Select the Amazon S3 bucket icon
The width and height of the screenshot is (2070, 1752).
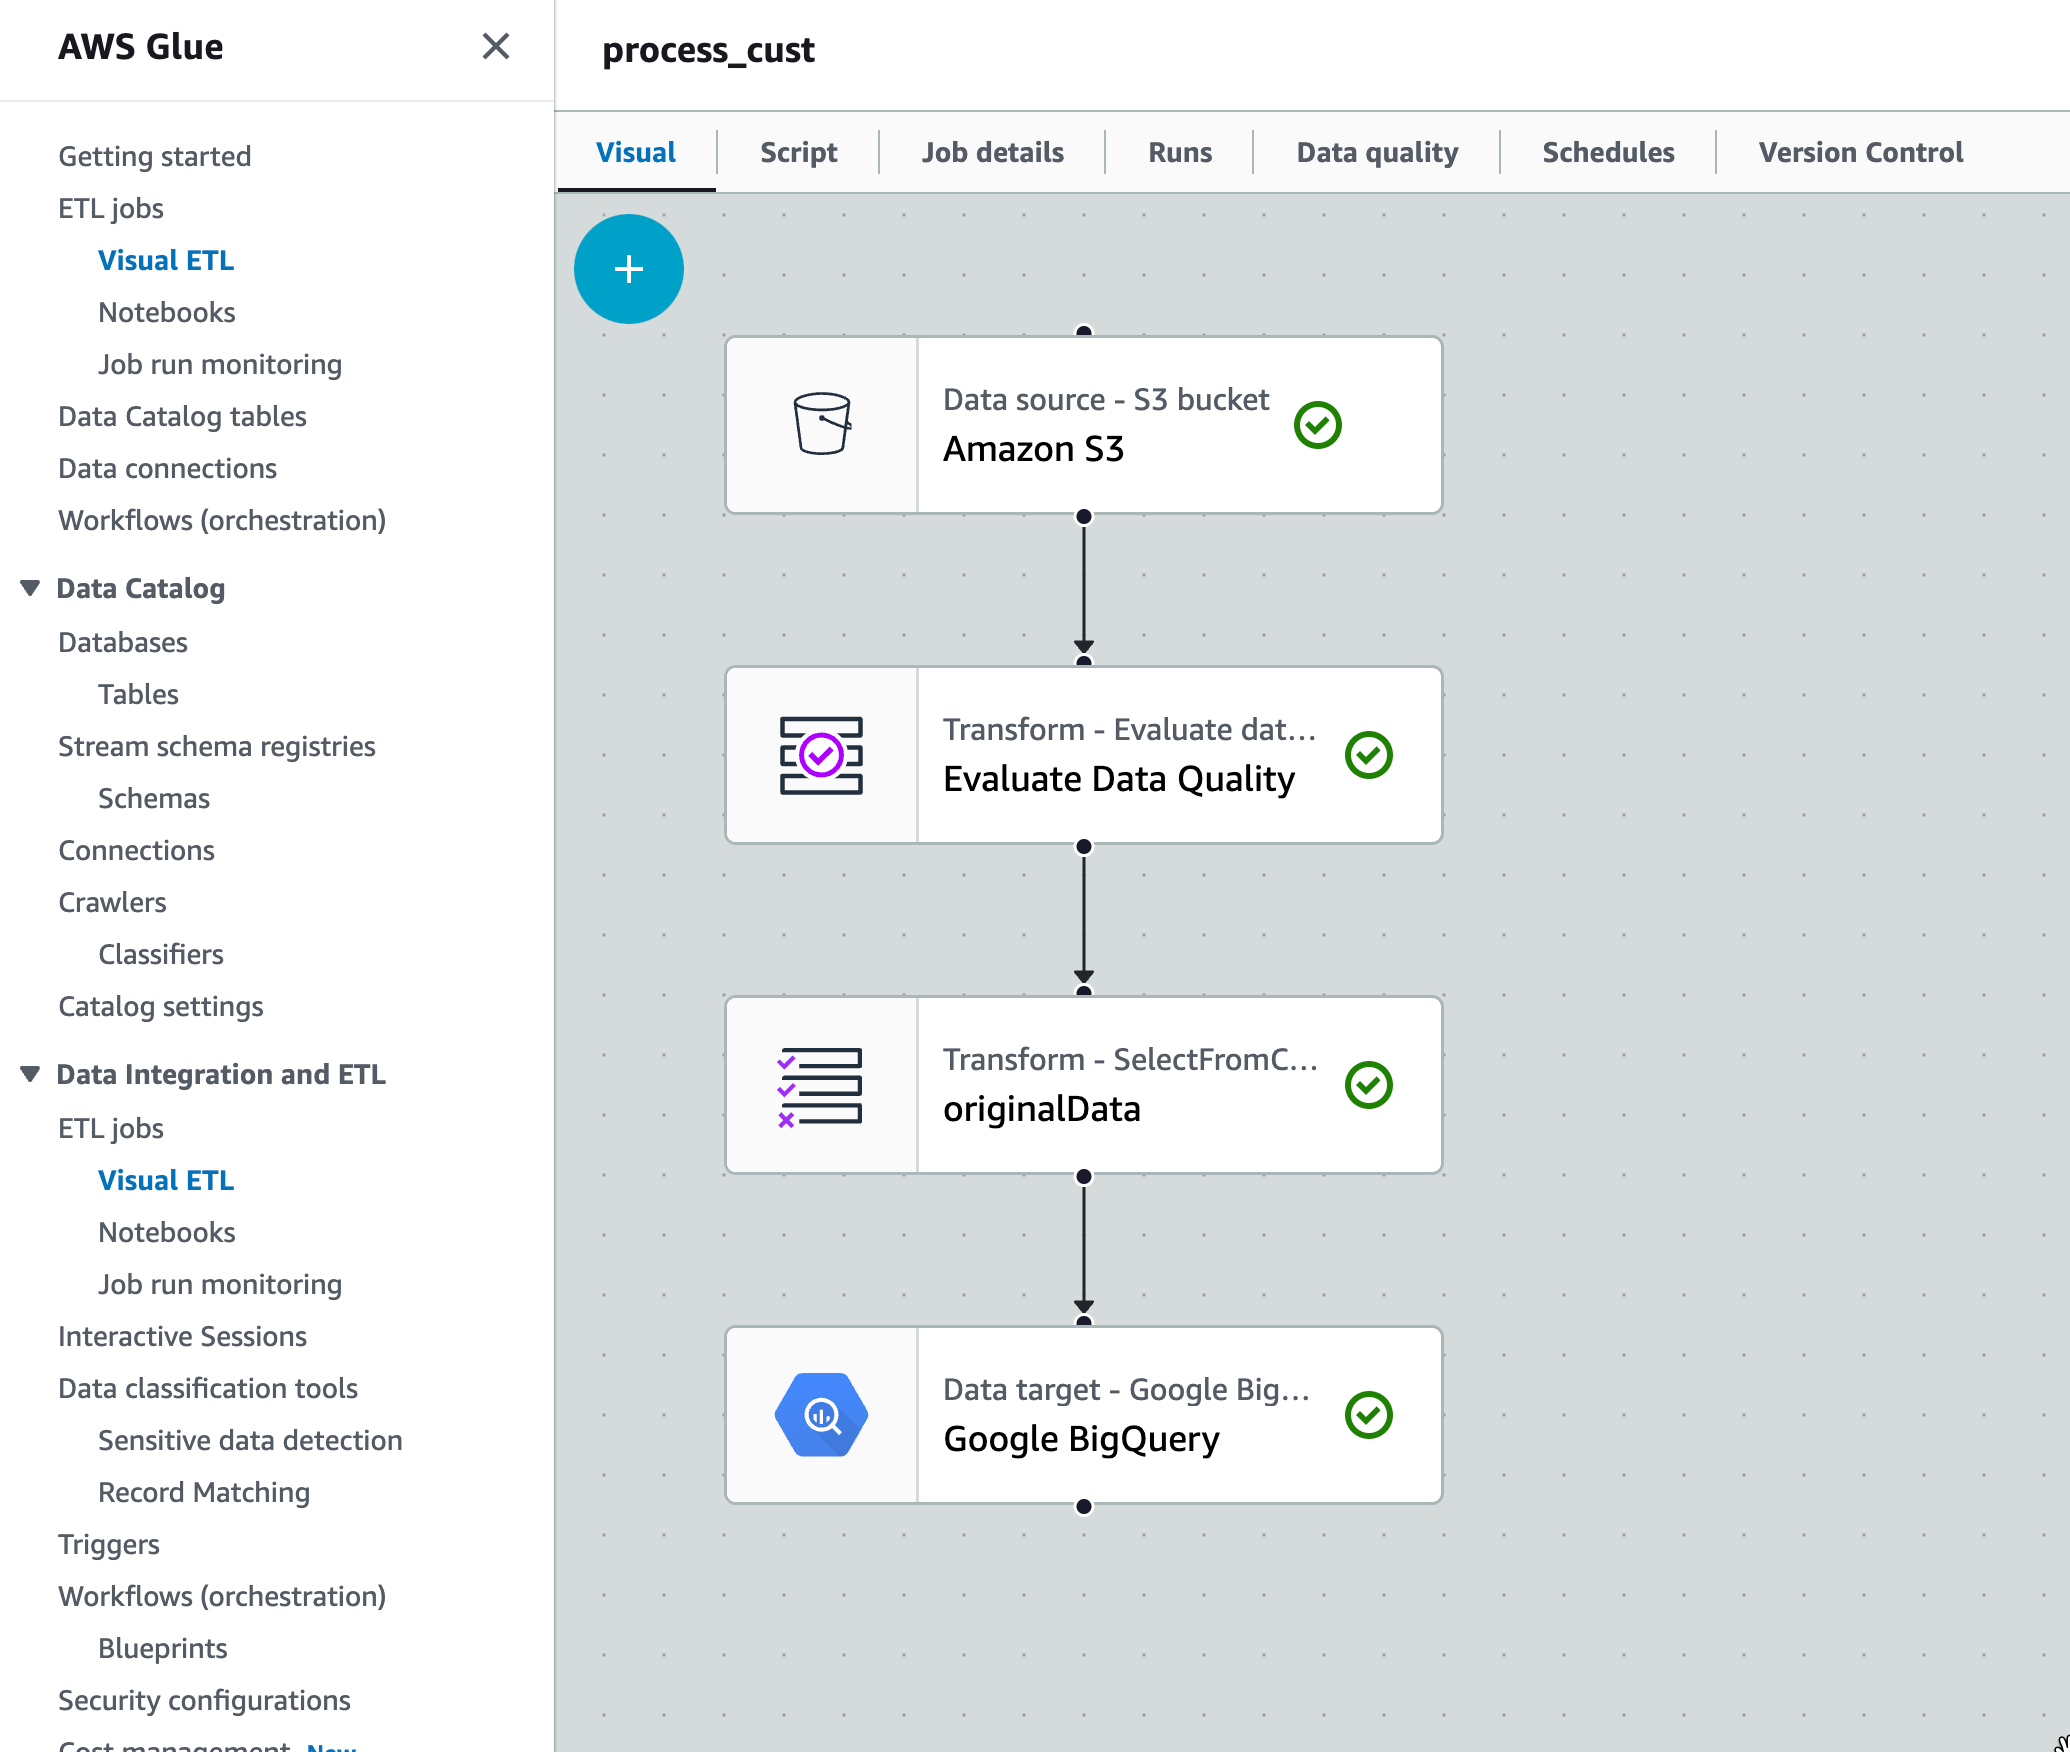pyautogui.click(x=822, y=424)
